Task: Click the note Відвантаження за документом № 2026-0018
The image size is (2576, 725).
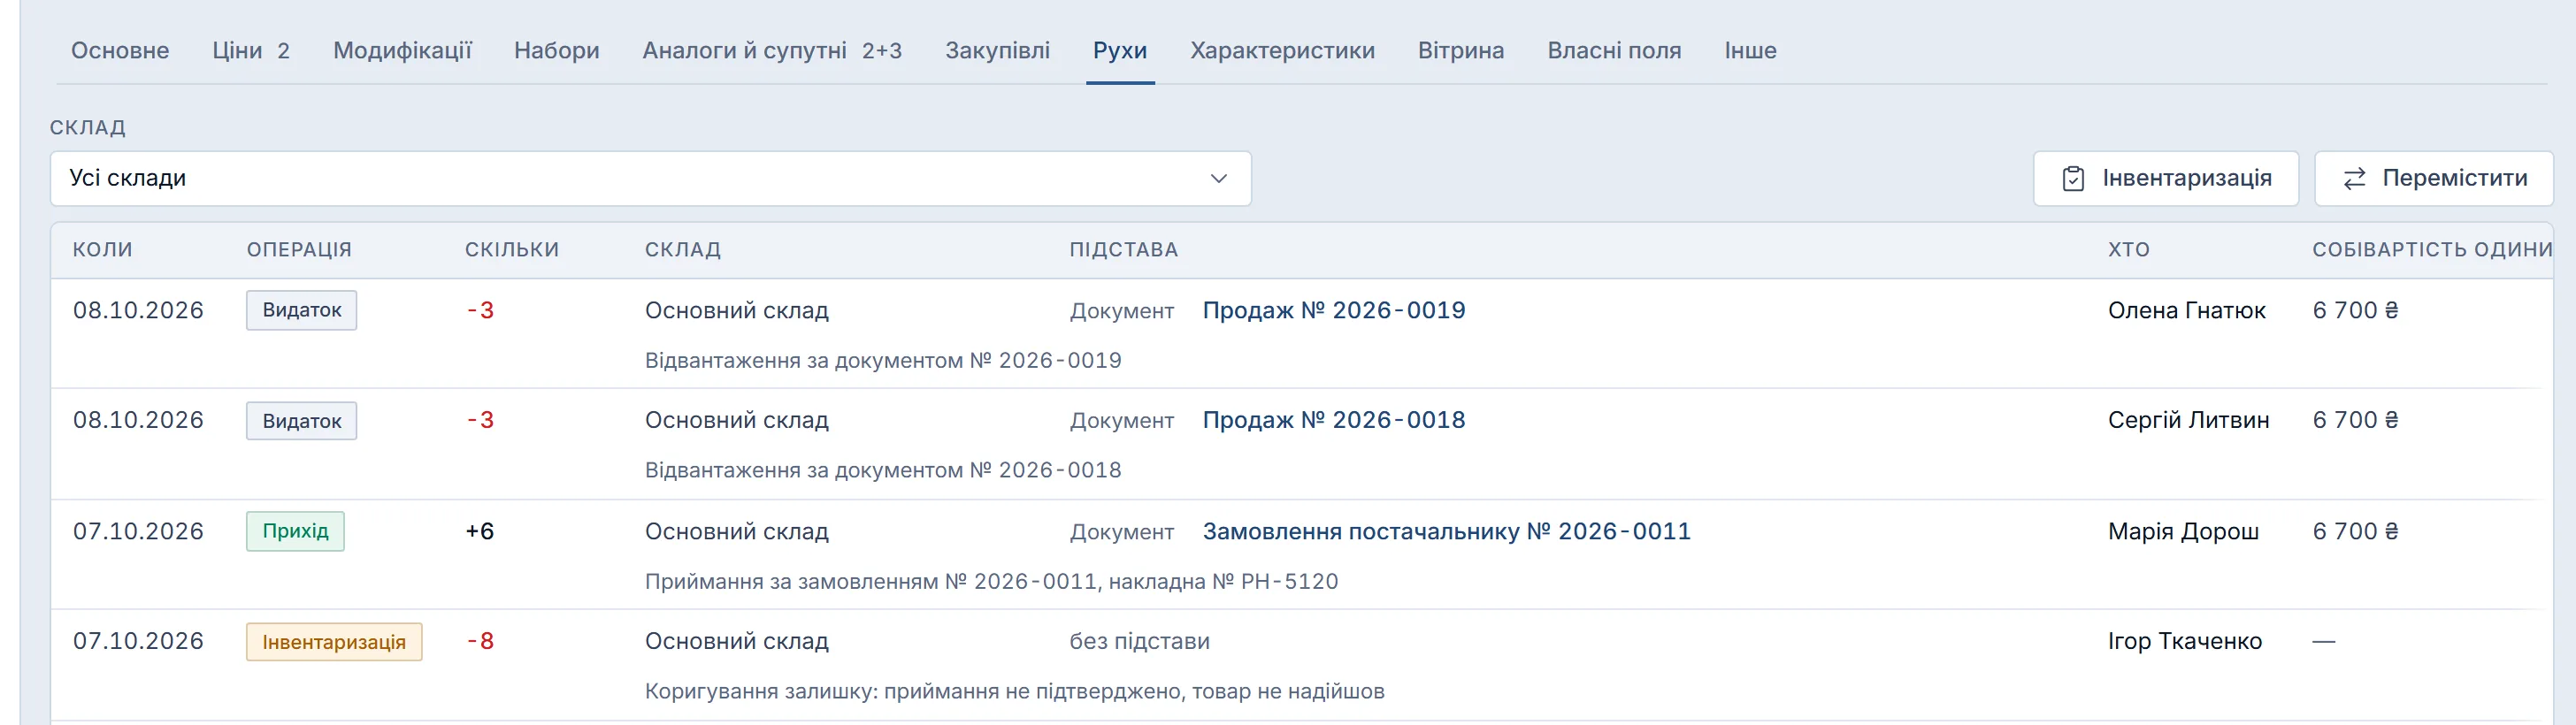Action: click(x=883, y=471)
